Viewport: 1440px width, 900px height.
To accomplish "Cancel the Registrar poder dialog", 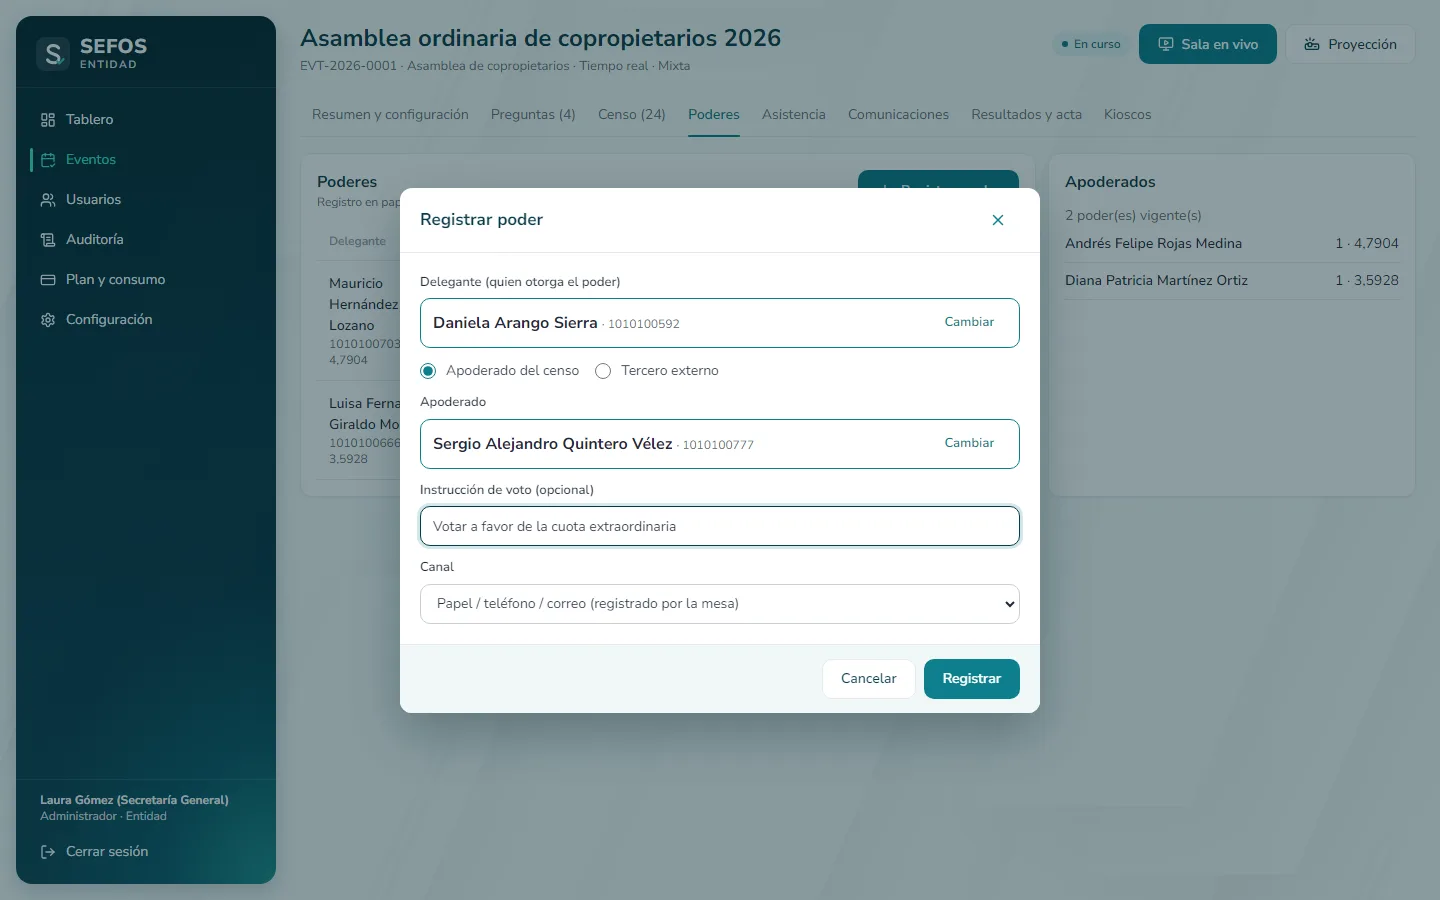I will pyautogui.click(x=869, y=679).
